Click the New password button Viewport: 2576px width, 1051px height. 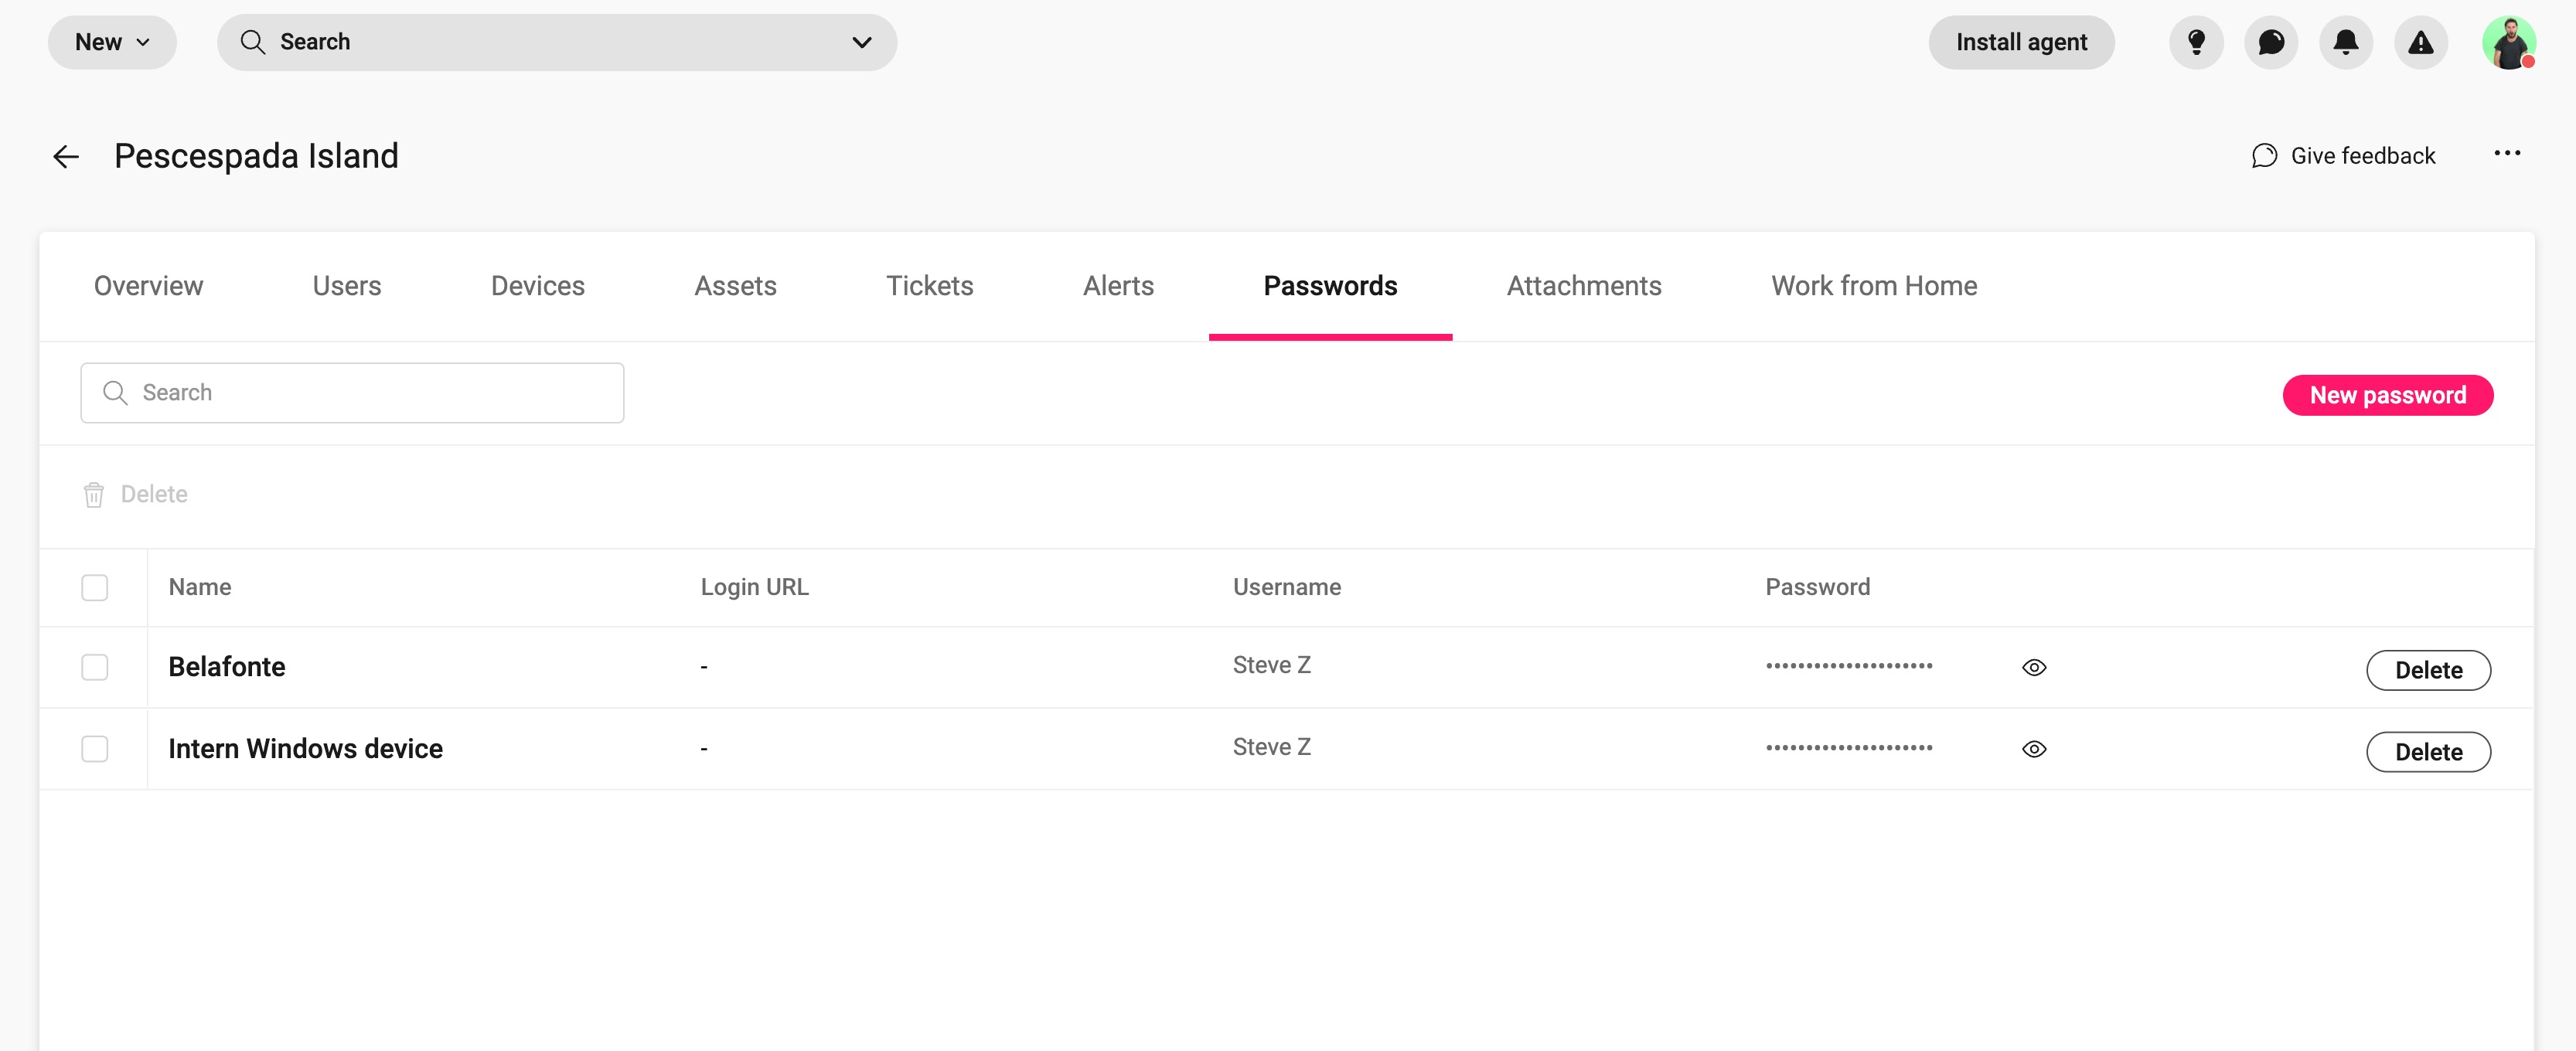2387,395
